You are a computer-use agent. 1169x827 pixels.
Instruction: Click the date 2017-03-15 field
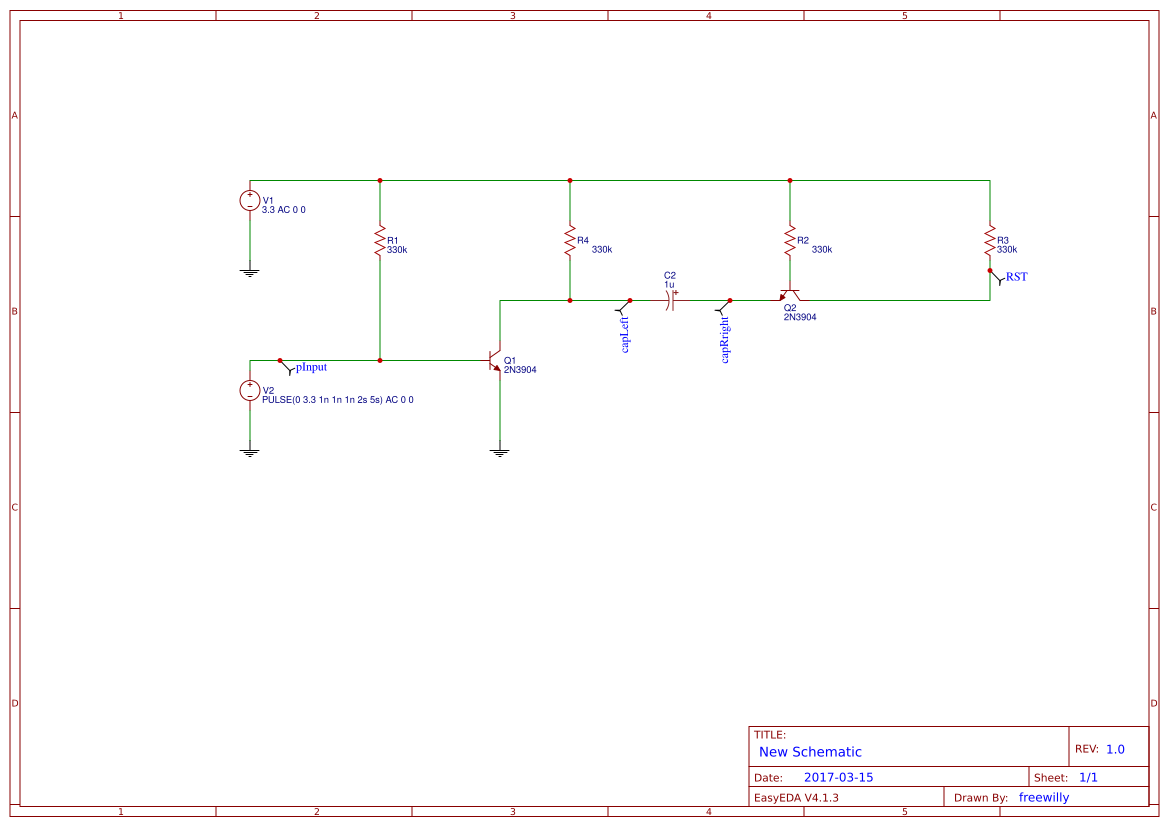tap(841, 776)
